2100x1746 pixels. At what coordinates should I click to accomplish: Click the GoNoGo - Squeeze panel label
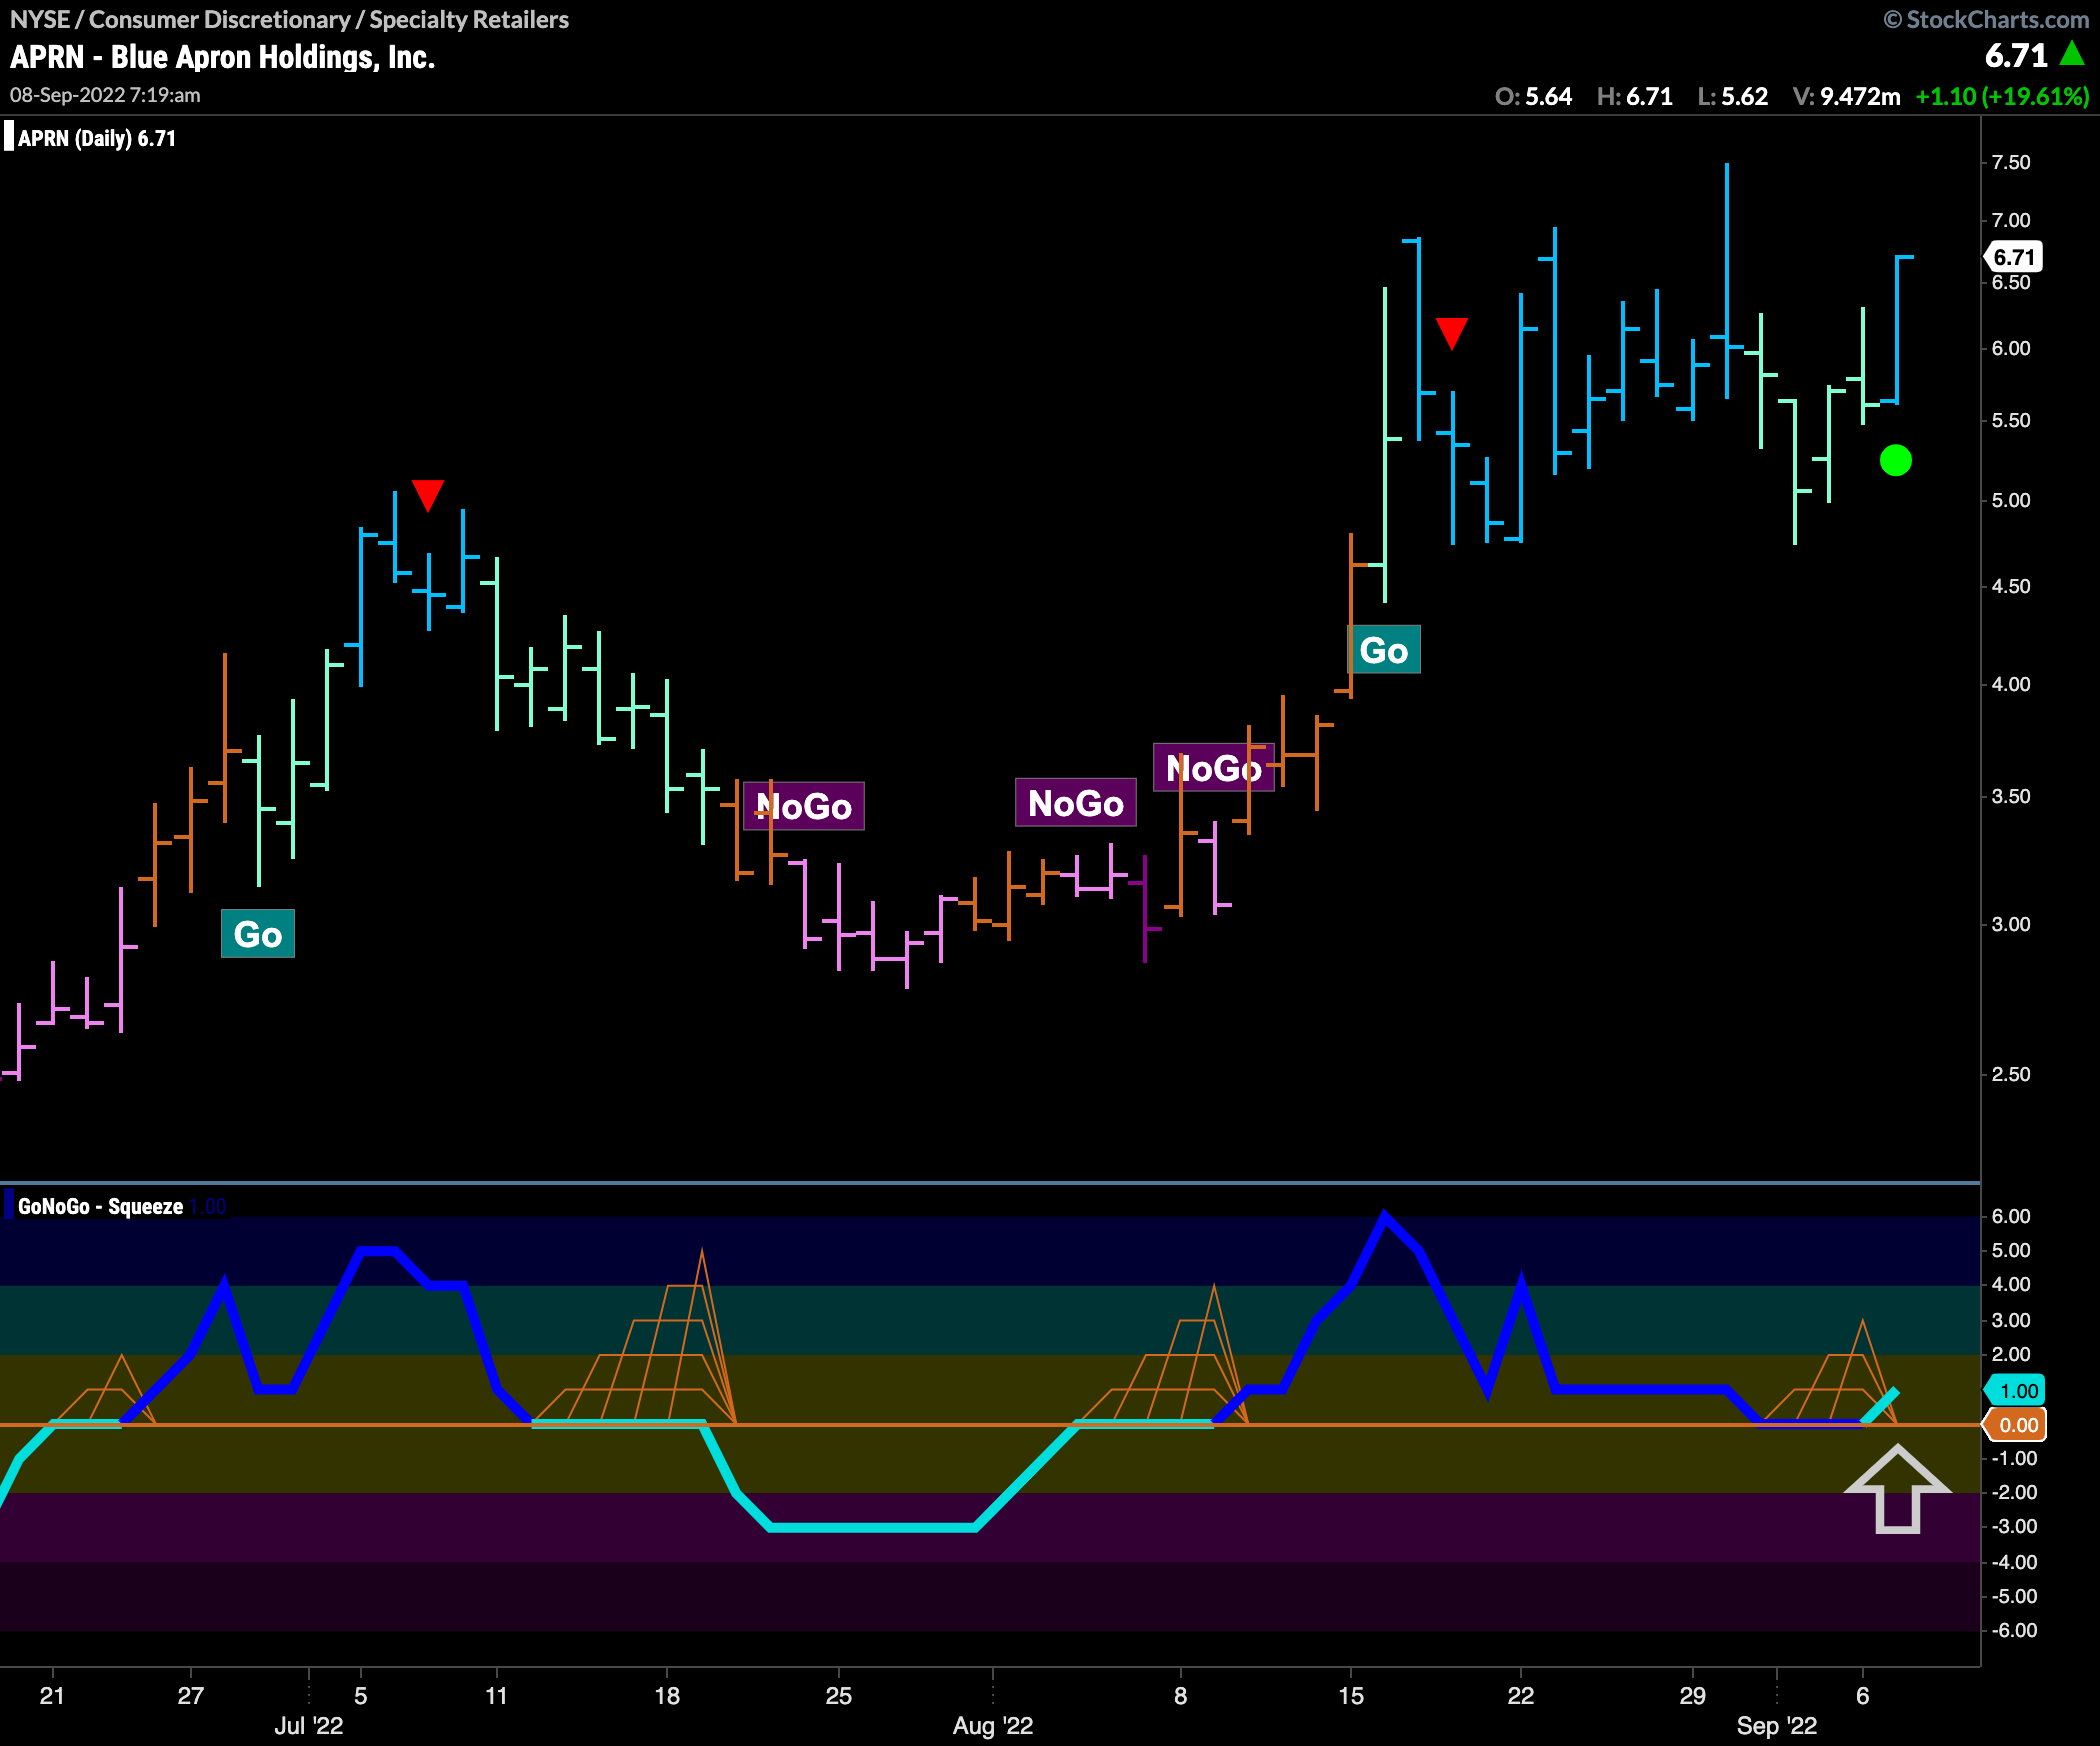(x=100, y=1206)
